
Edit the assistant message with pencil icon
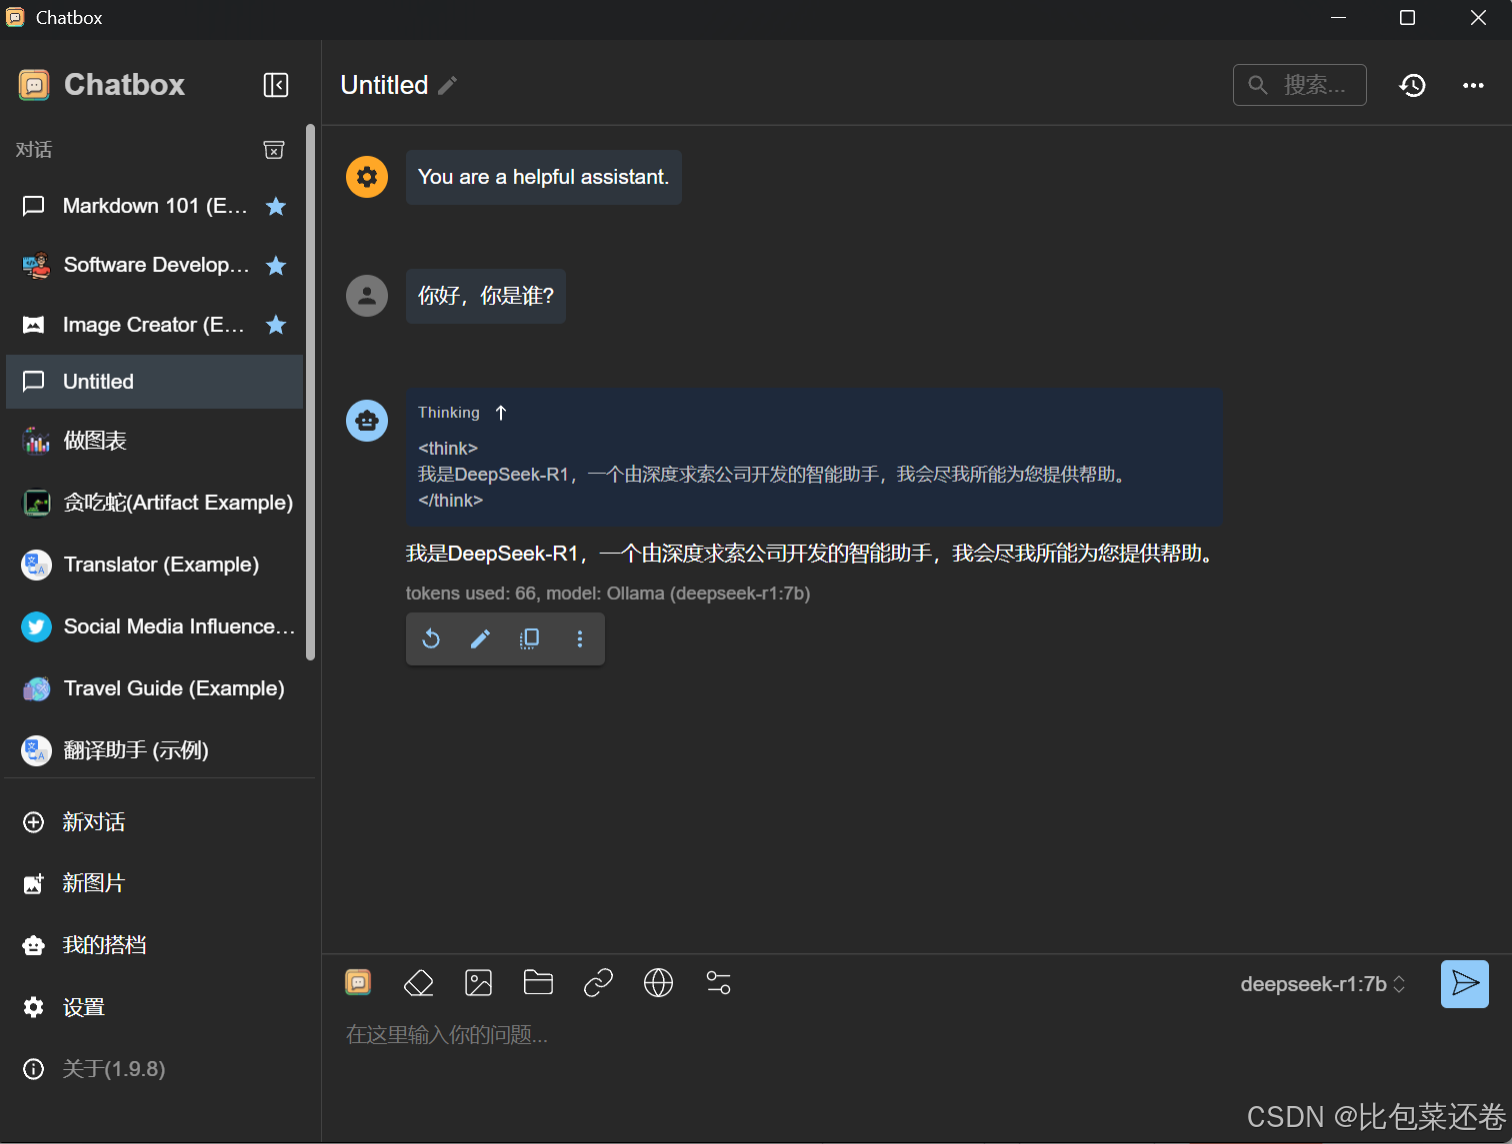coord(480,639)
